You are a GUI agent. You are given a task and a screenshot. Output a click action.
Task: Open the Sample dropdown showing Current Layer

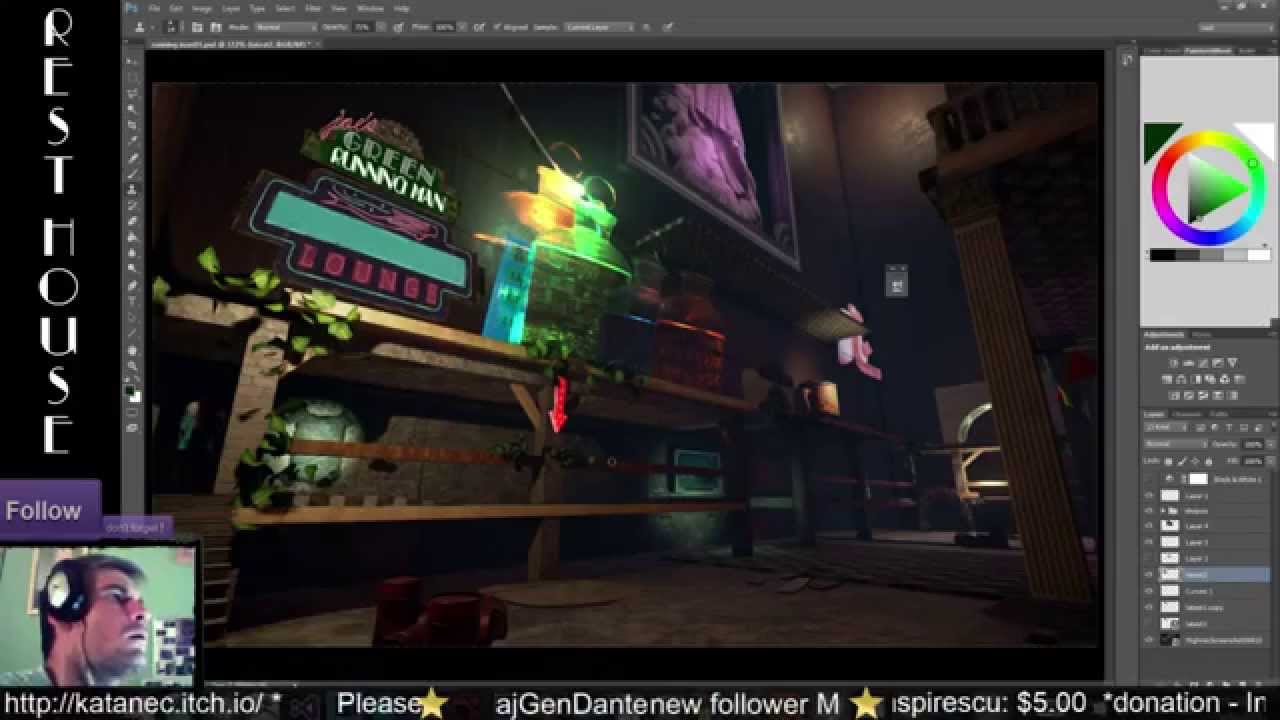[x=599, y=27]
